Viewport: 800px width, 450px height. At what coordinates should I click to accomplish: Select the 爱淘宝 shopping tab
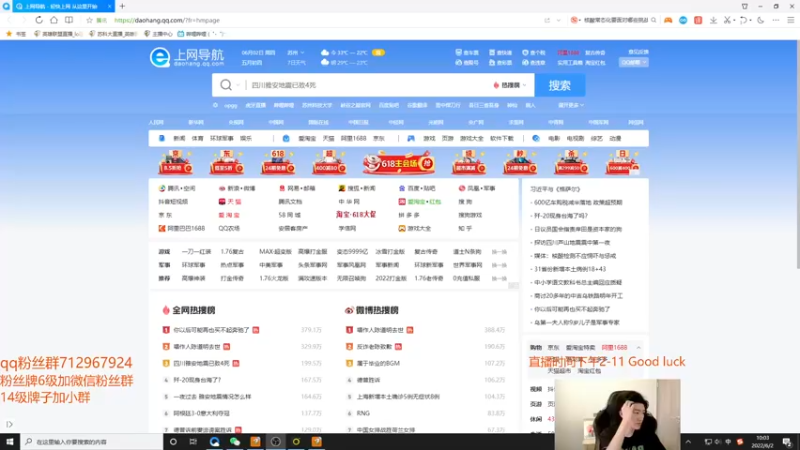pyautogui.click(x=307, y=138)
